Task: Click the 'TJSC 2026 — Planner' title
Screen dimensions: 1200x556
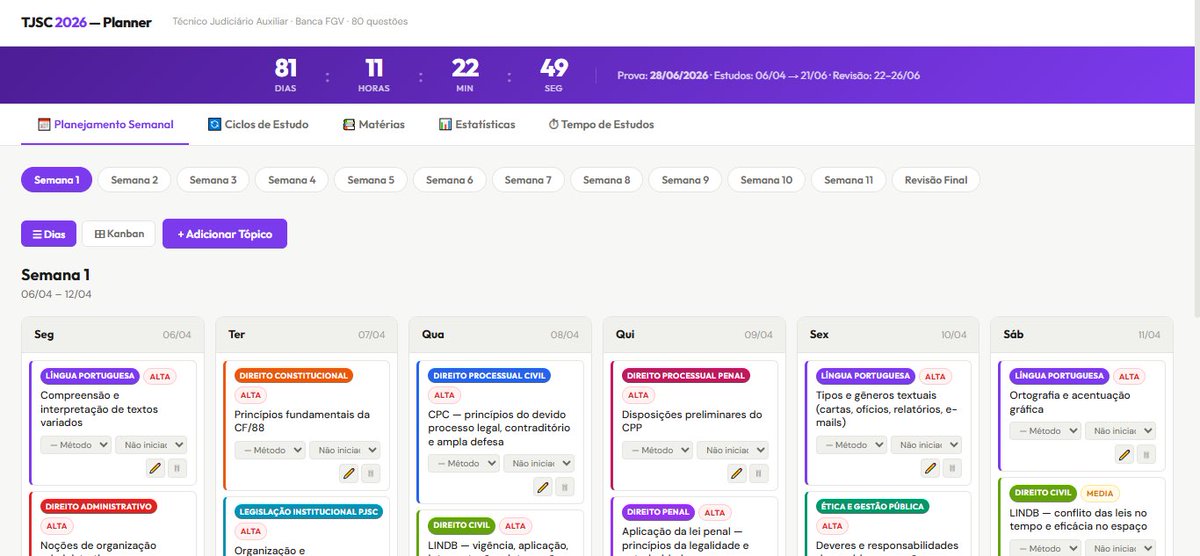Action: [86, 22]
